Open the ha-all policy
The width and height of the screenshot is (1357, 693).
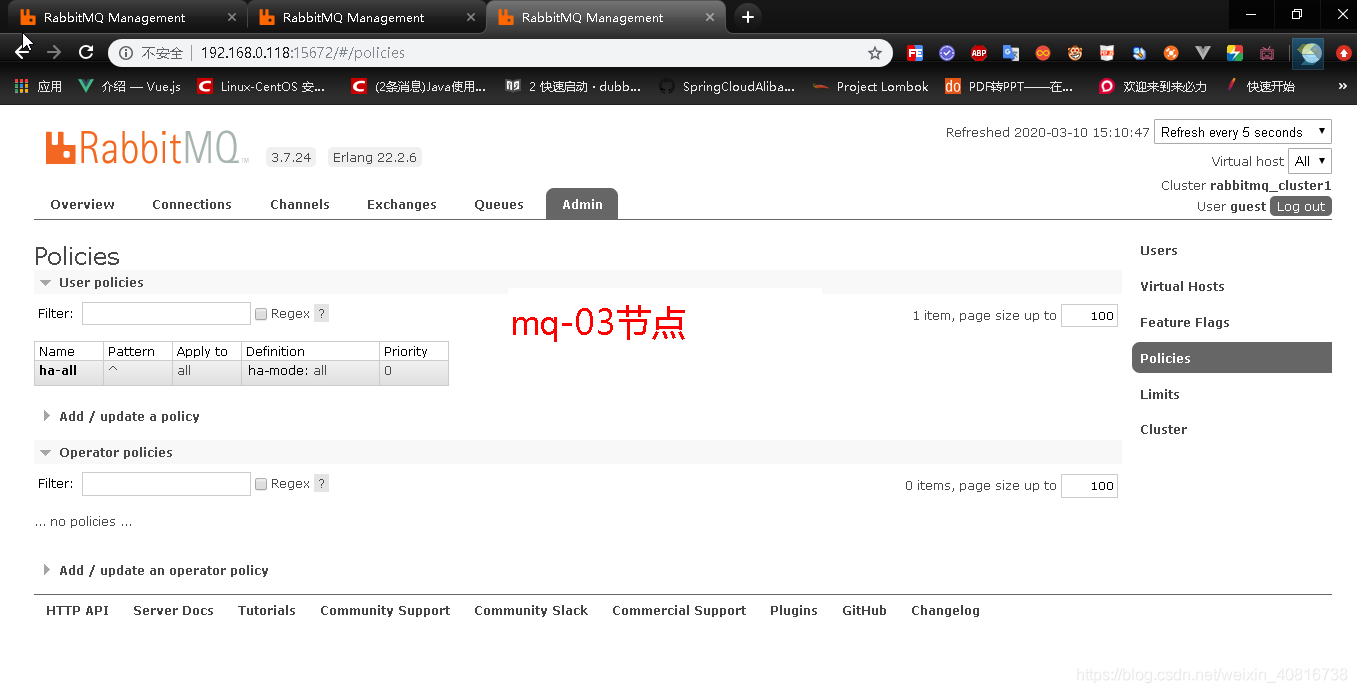click(x=58, y=370)
